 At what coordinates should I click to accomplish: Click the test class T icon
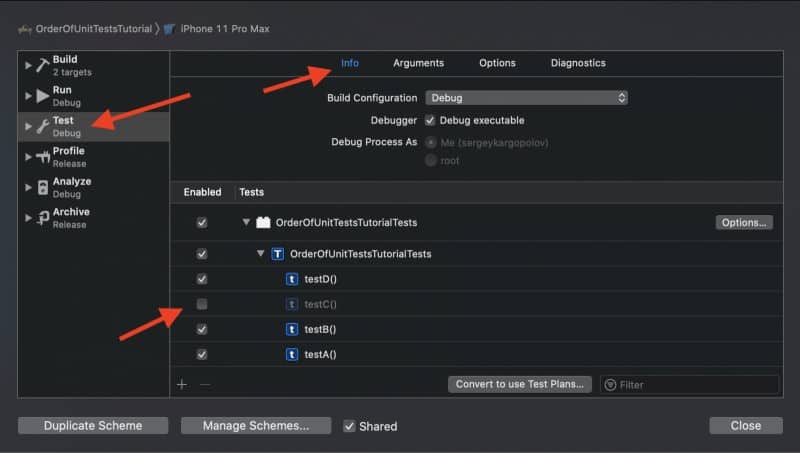[x=278, y=254]
